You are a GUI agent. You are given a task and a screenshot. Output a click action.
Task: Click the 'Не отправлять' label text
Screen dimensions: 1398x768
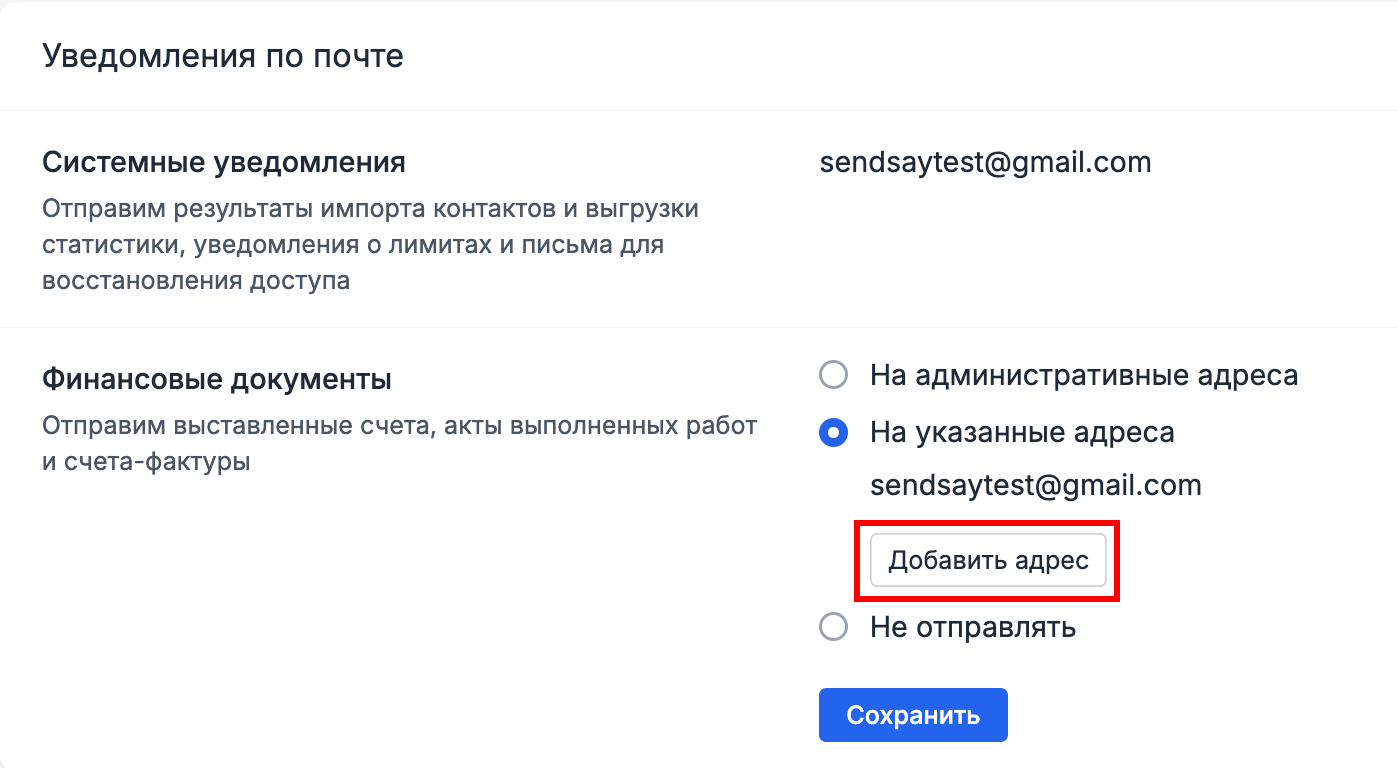pos(971,627)
